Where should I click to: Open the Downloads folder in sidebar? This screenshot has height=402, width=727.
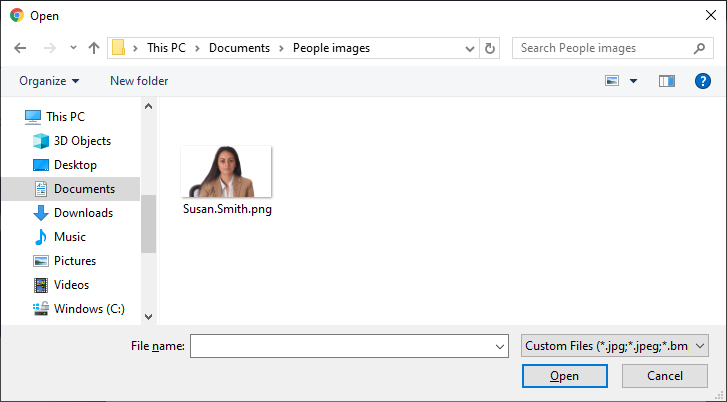(83, 213)
